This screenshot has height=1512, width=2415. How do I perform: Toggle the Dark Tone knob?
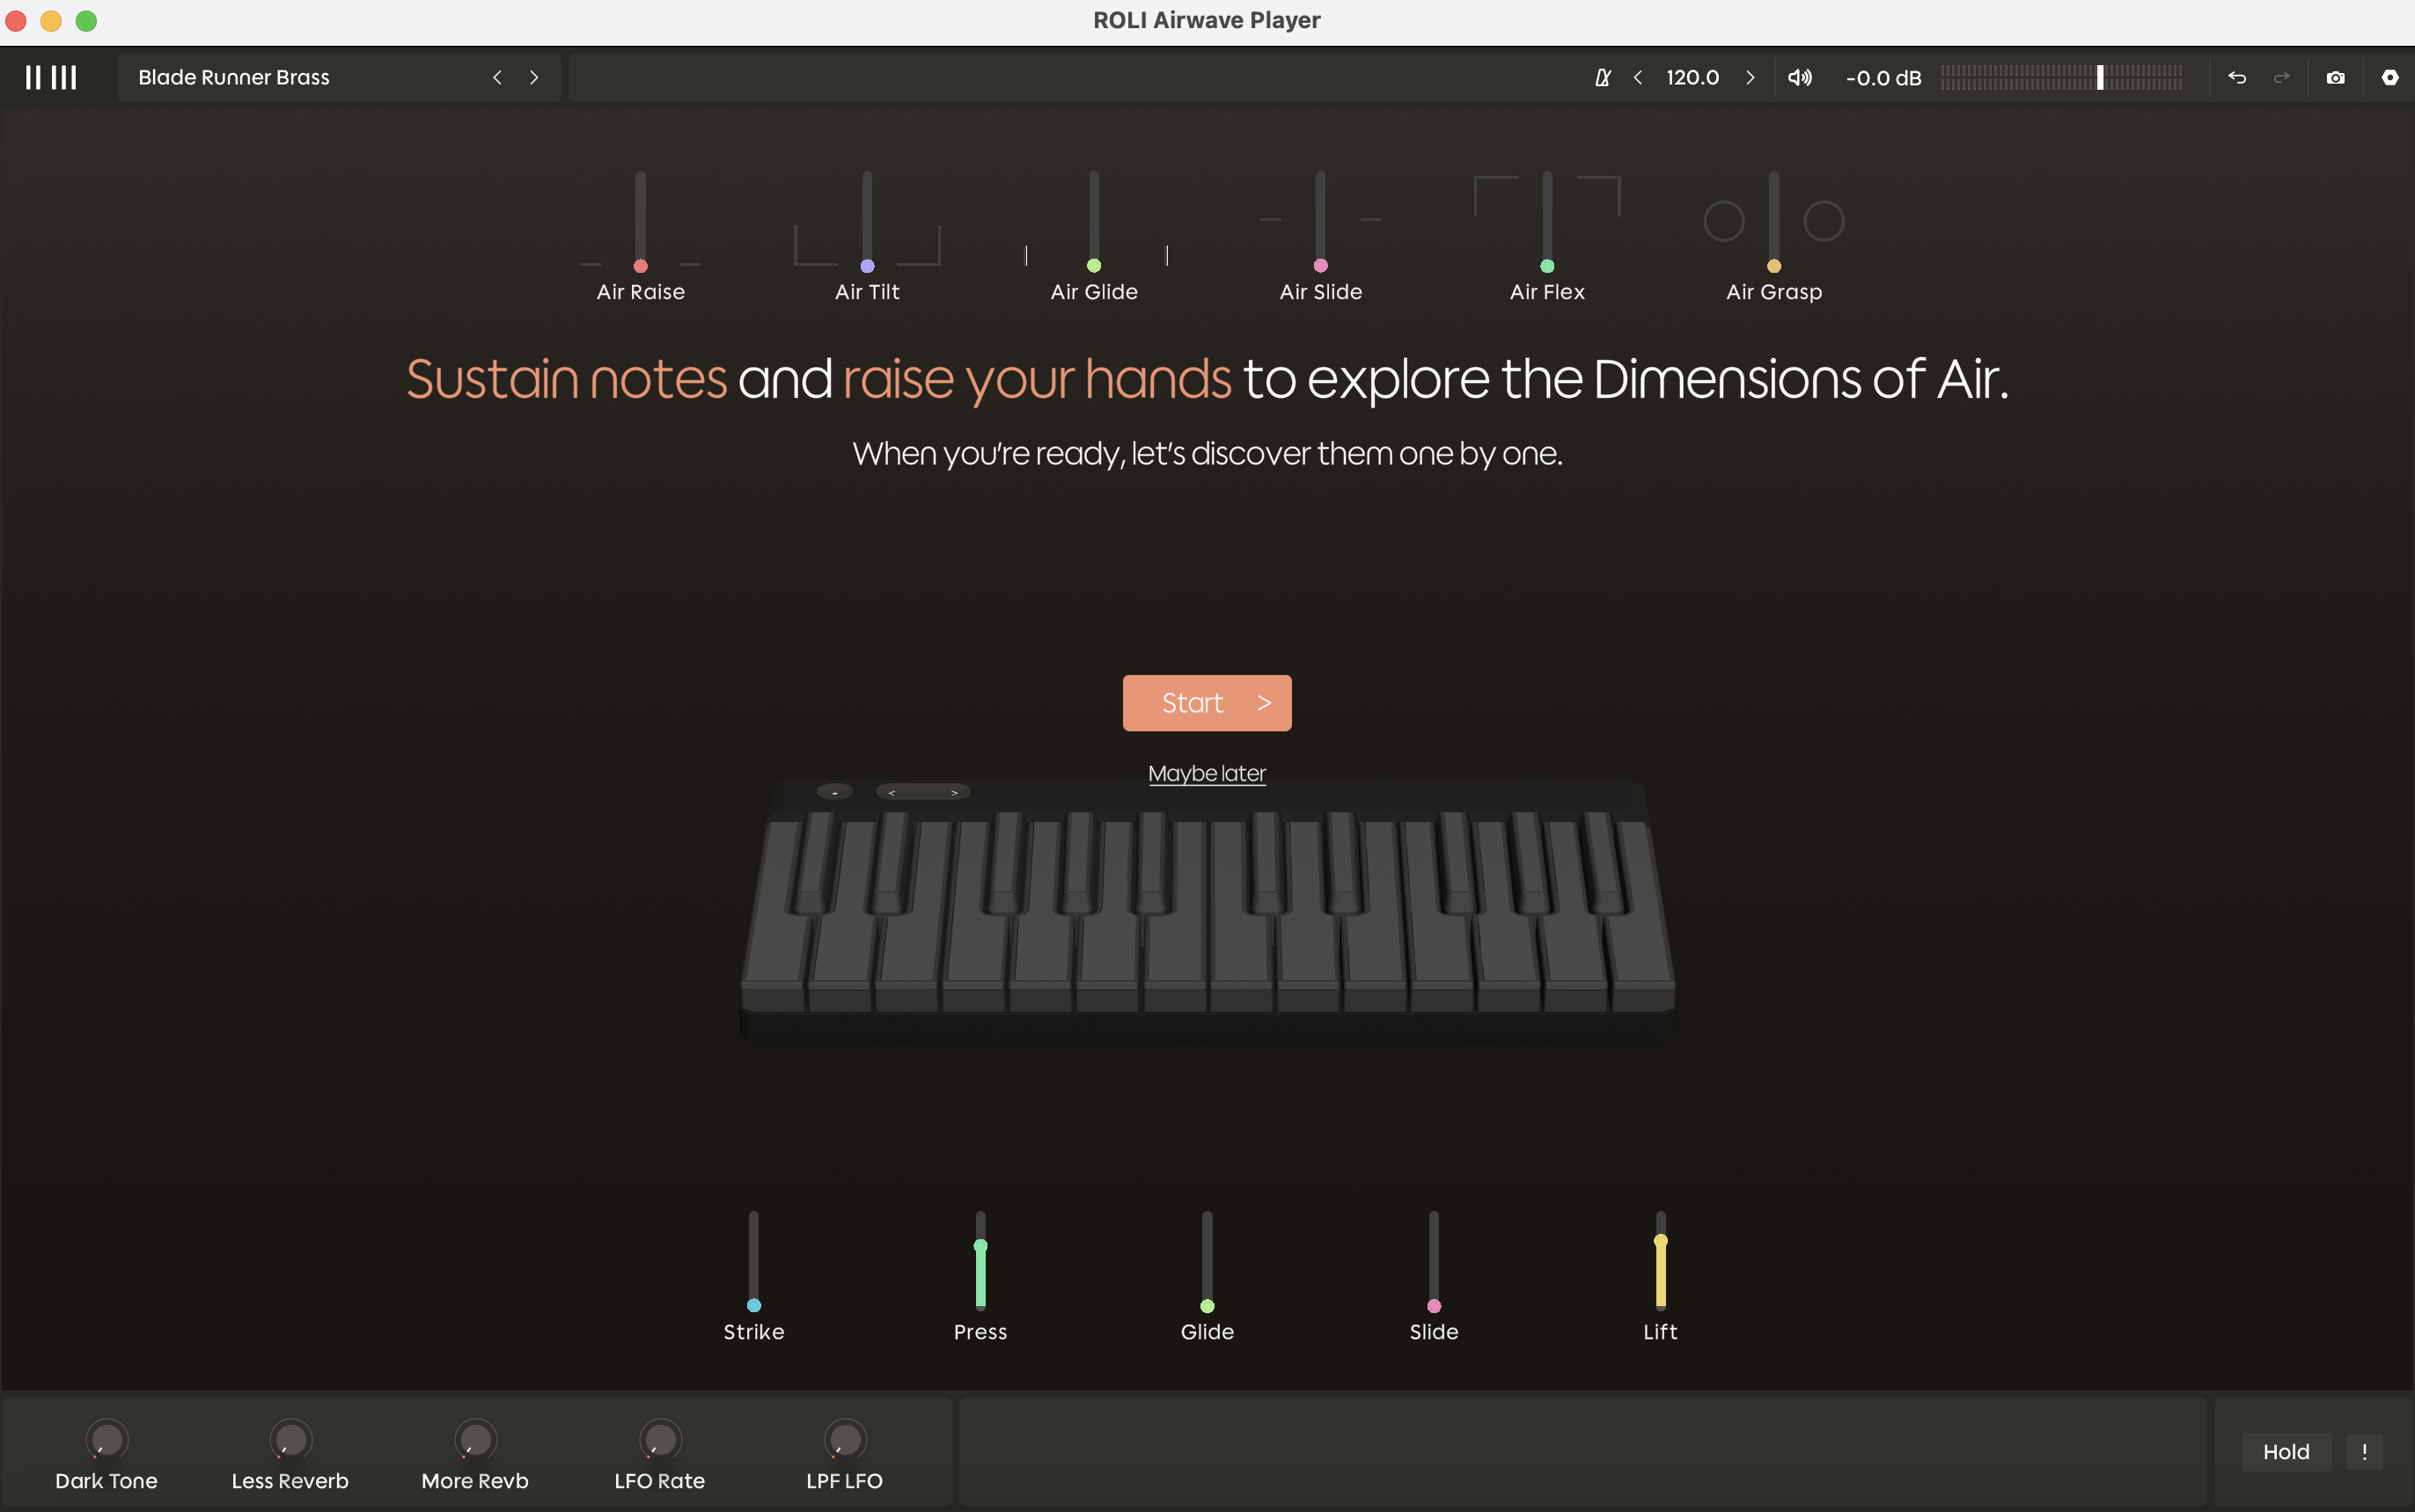(106, 1440)
